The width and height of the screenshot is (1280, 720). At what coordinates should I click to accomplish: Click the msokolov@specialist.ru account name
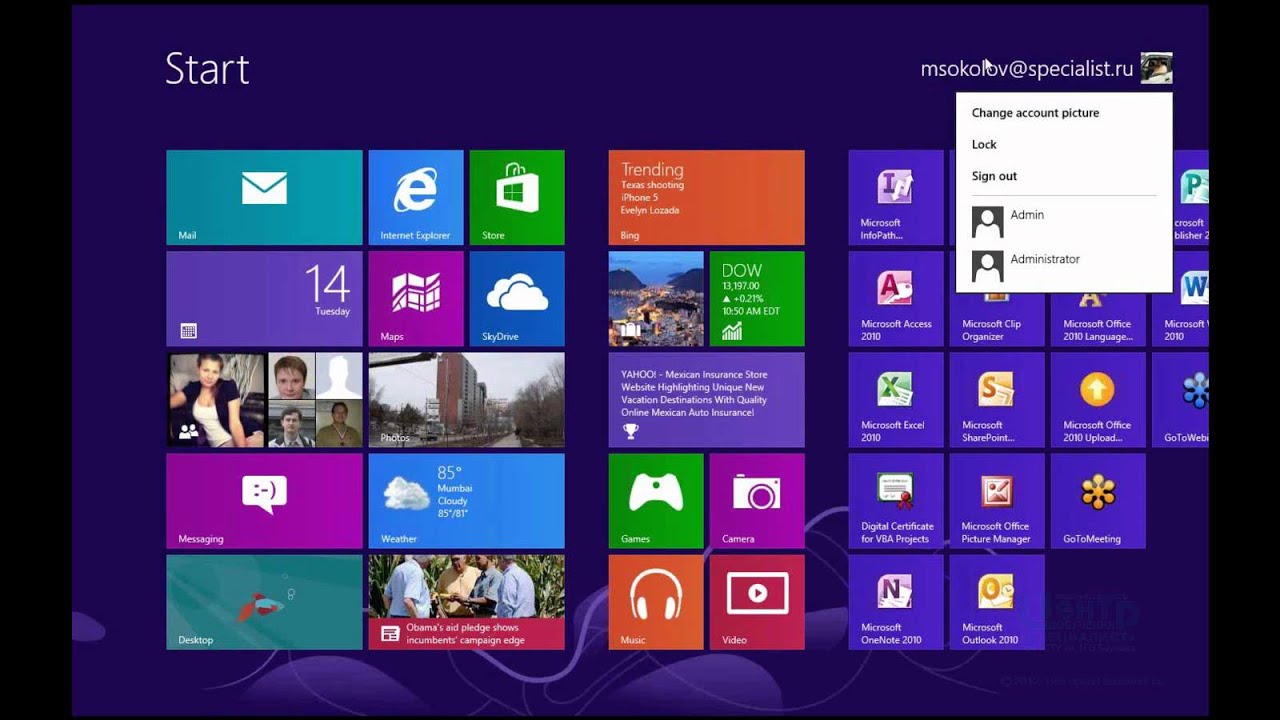(1027, 69)
